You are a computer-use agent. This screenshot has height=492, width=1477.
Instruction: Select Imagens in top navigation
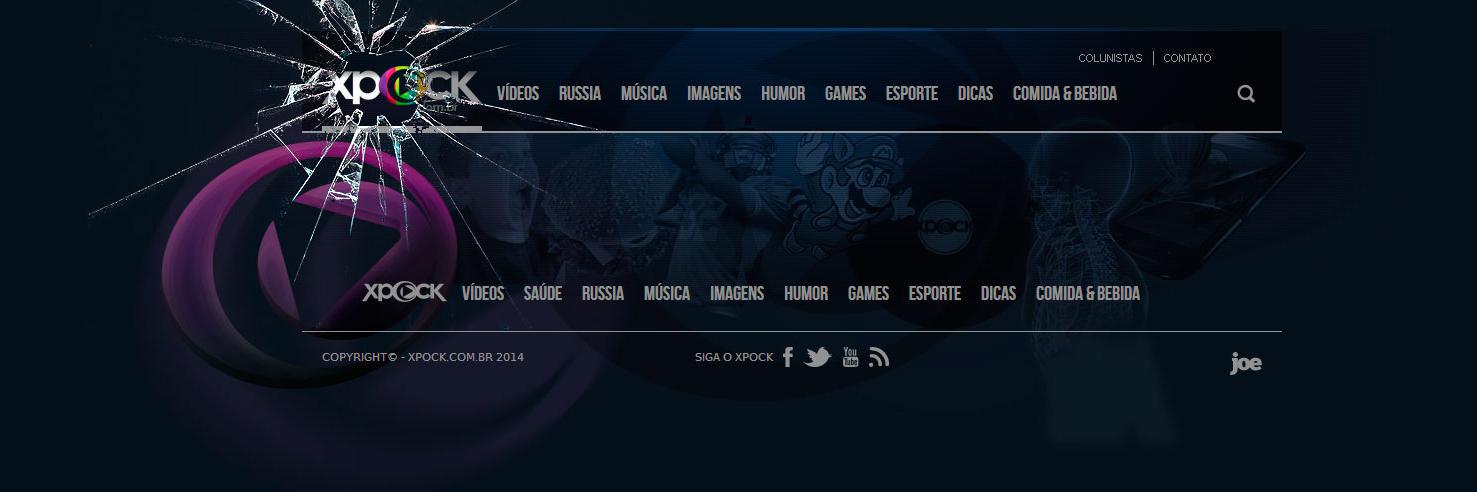pos(714,94)
